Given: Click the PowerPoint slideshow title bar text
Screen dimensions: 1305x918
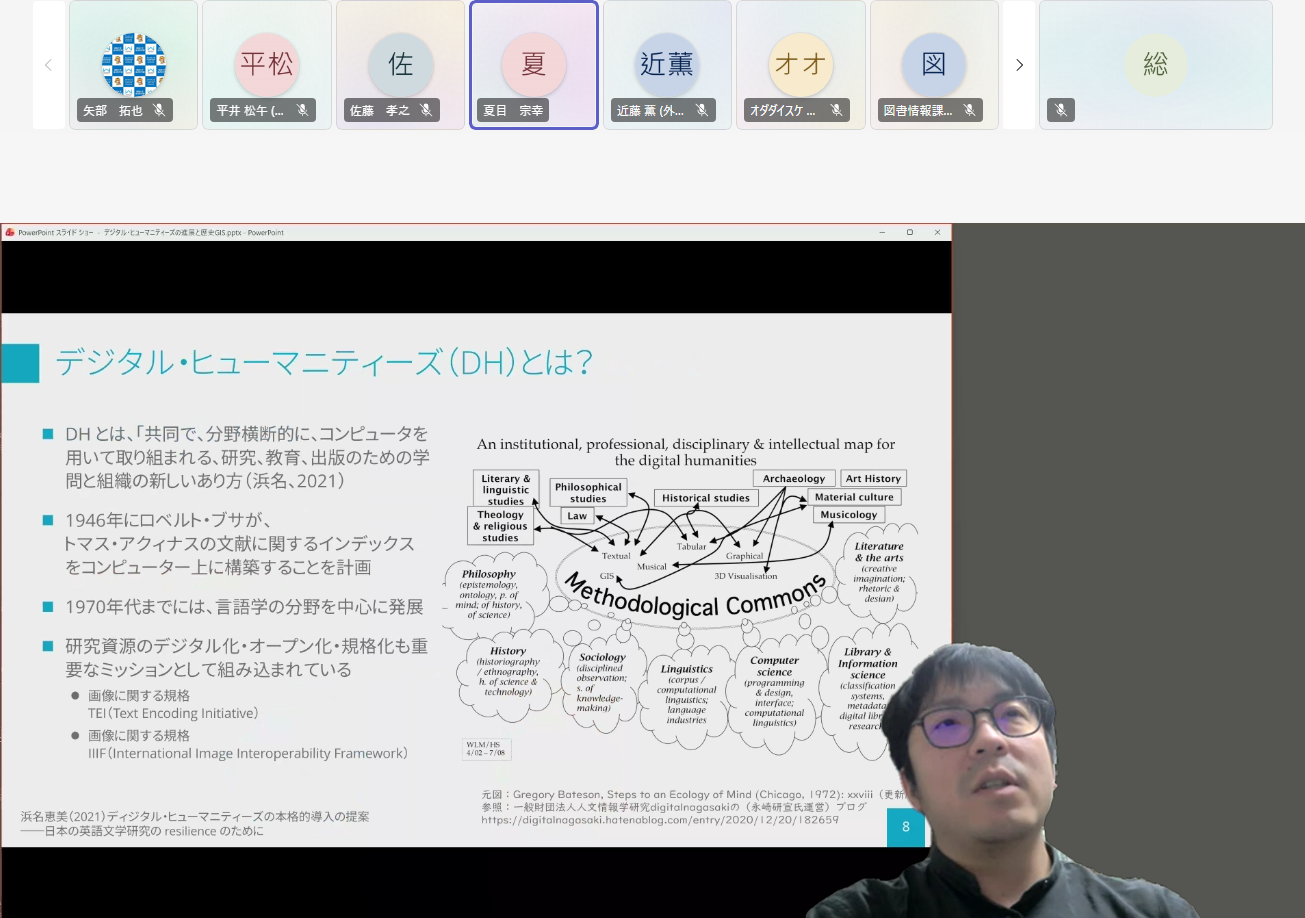Looking at the screenshot, I should [x=150, y=231].
